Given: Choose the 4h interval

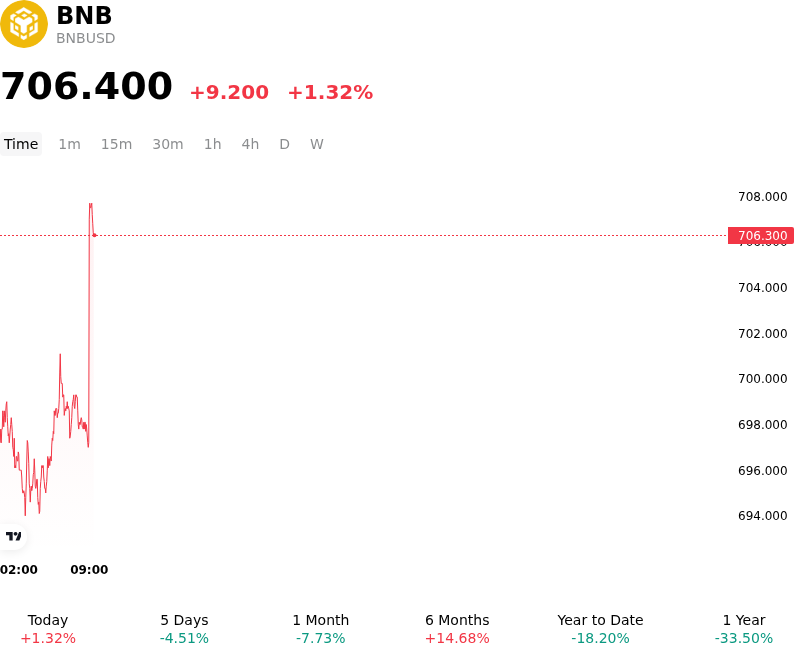Looking at the screenshot, I should tap(250, 144).
